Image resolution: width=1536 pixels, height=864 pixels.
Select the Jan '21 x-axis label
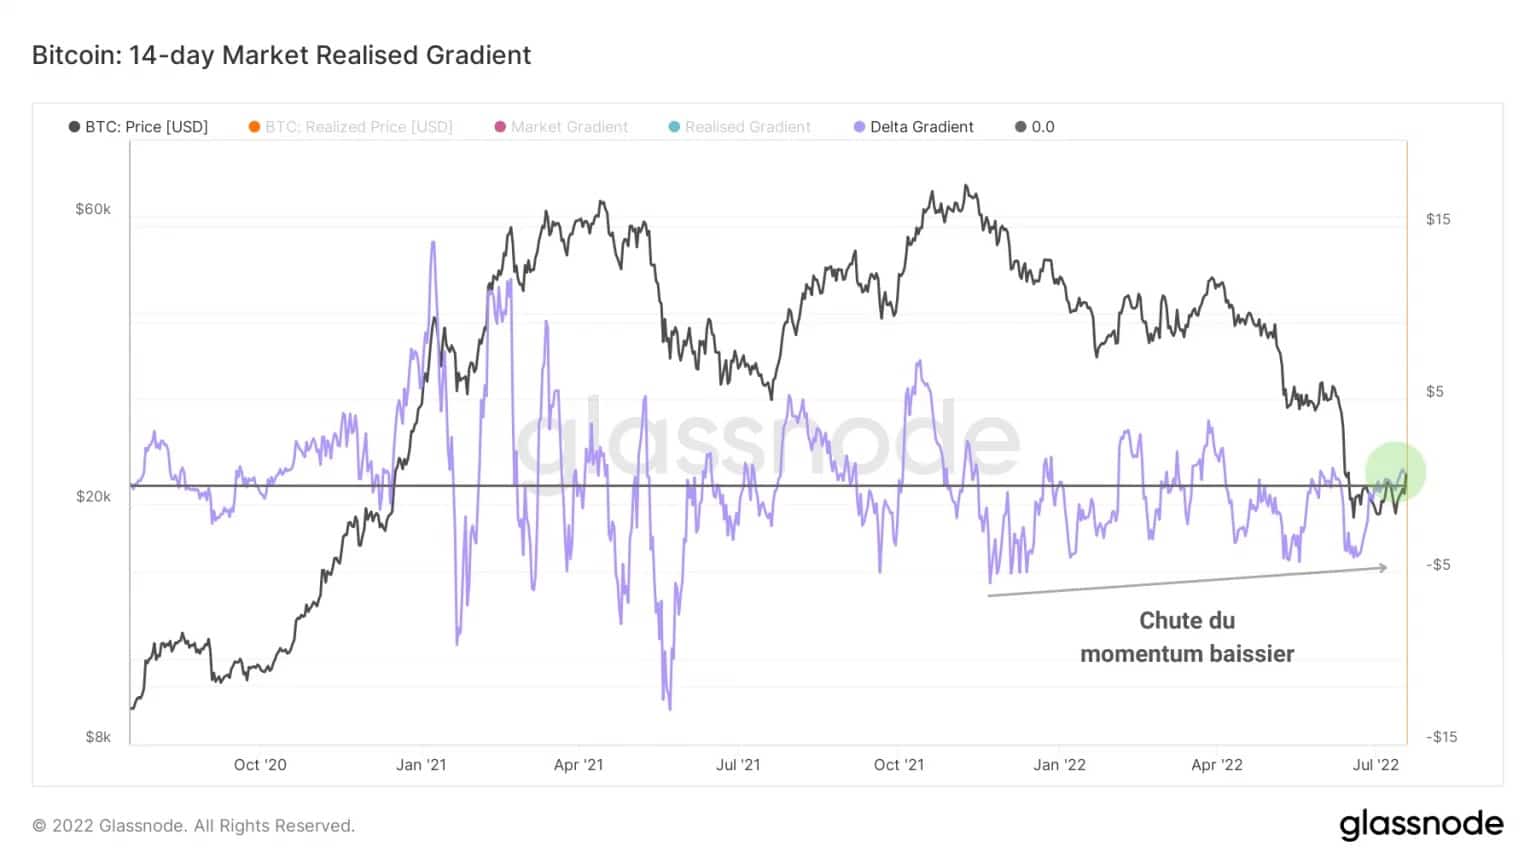point(421,765)
